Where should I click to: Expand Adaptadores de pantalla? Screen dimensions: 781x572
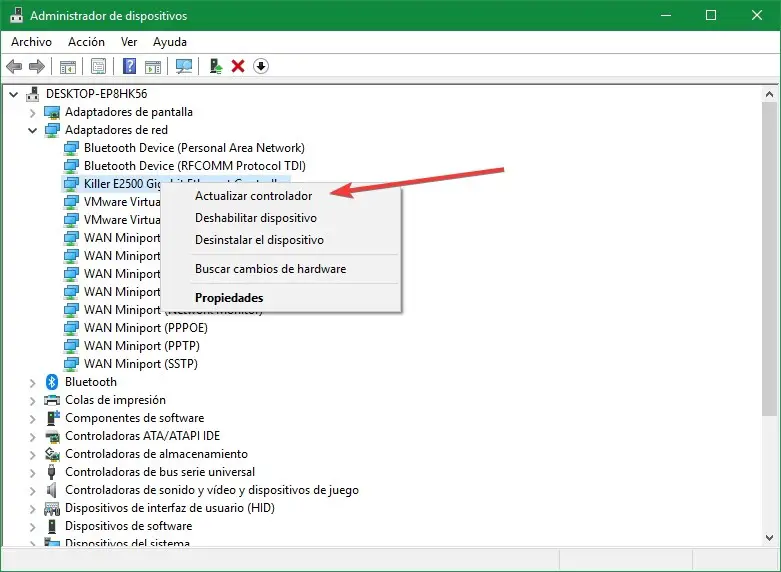click(x=33, y=113)
